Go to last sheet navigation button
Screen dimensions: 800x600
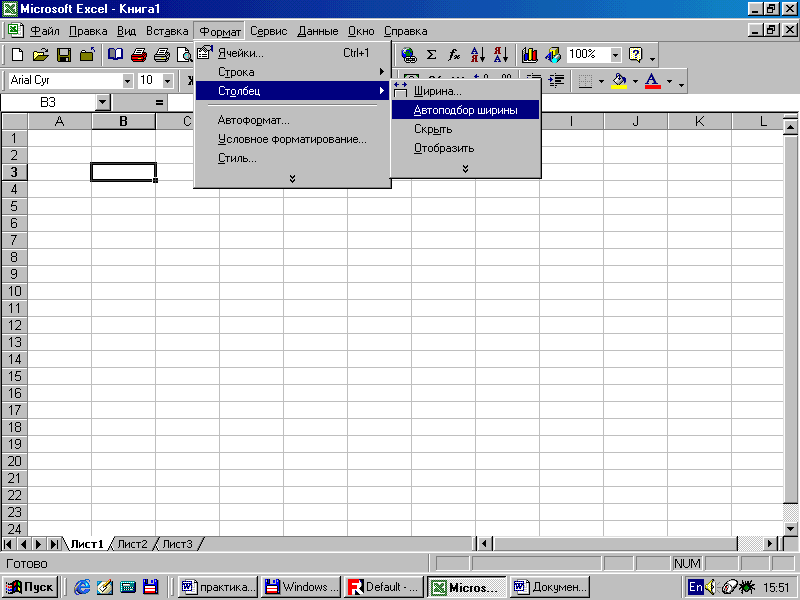coord(54,544)
